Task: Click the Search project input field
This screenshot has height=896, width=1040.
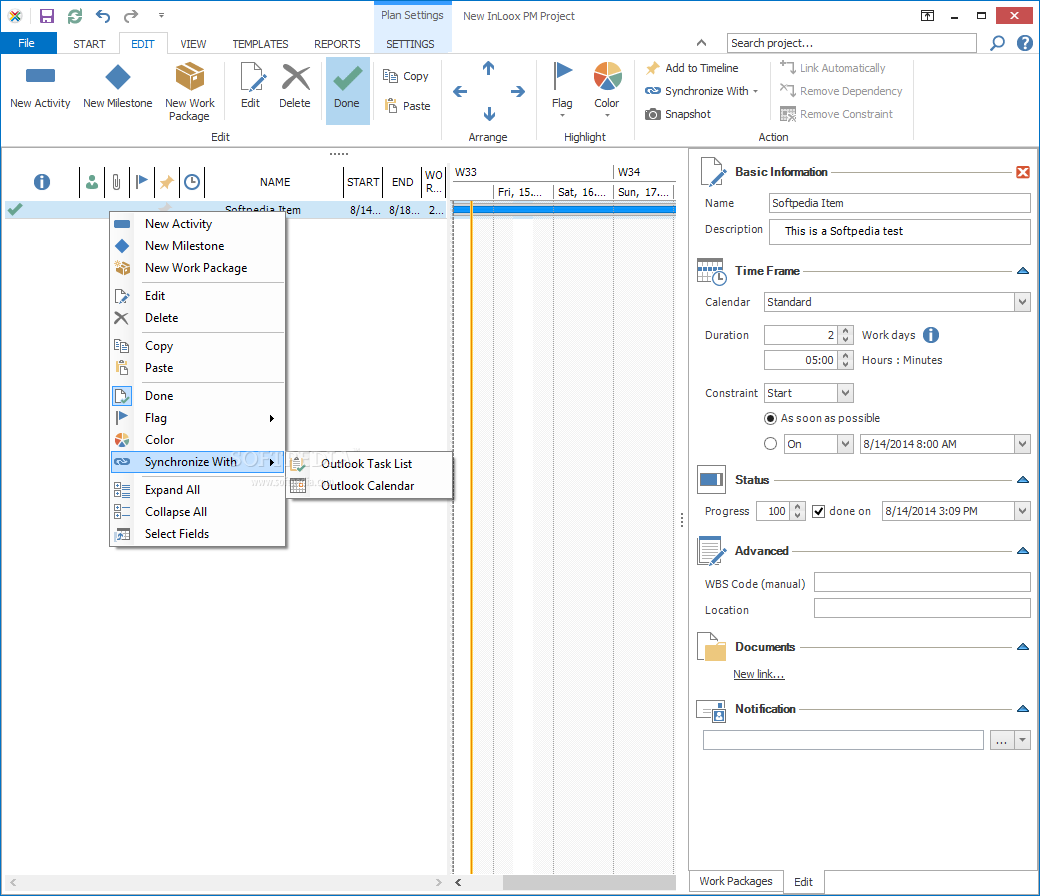Action: (851, 43)
